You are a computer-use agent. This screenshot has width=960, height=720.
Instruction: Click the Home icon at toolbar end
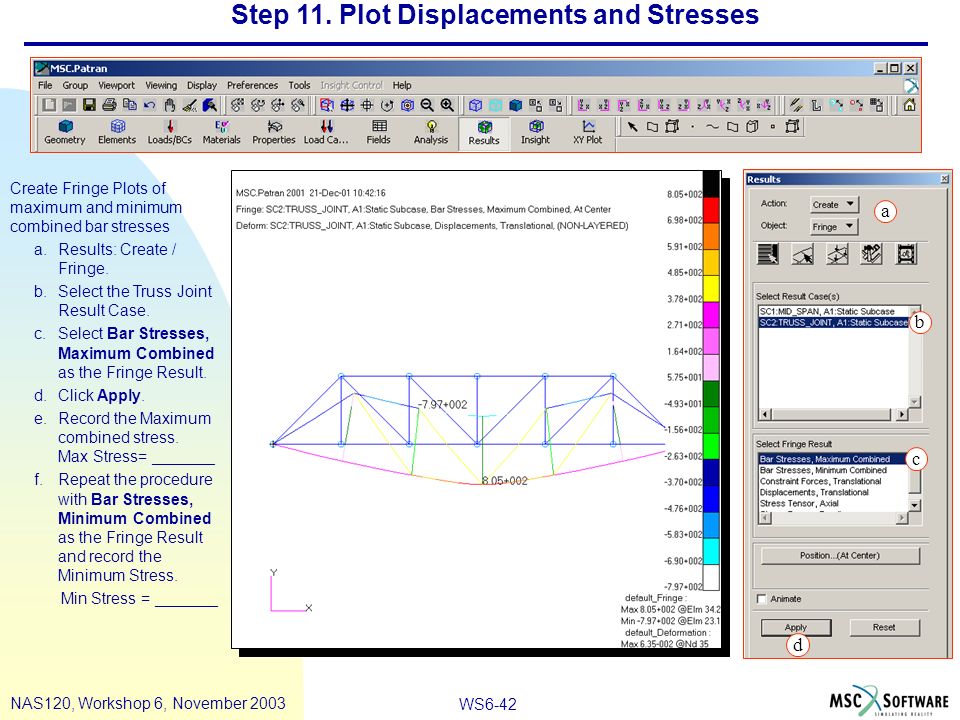[910, 105]
